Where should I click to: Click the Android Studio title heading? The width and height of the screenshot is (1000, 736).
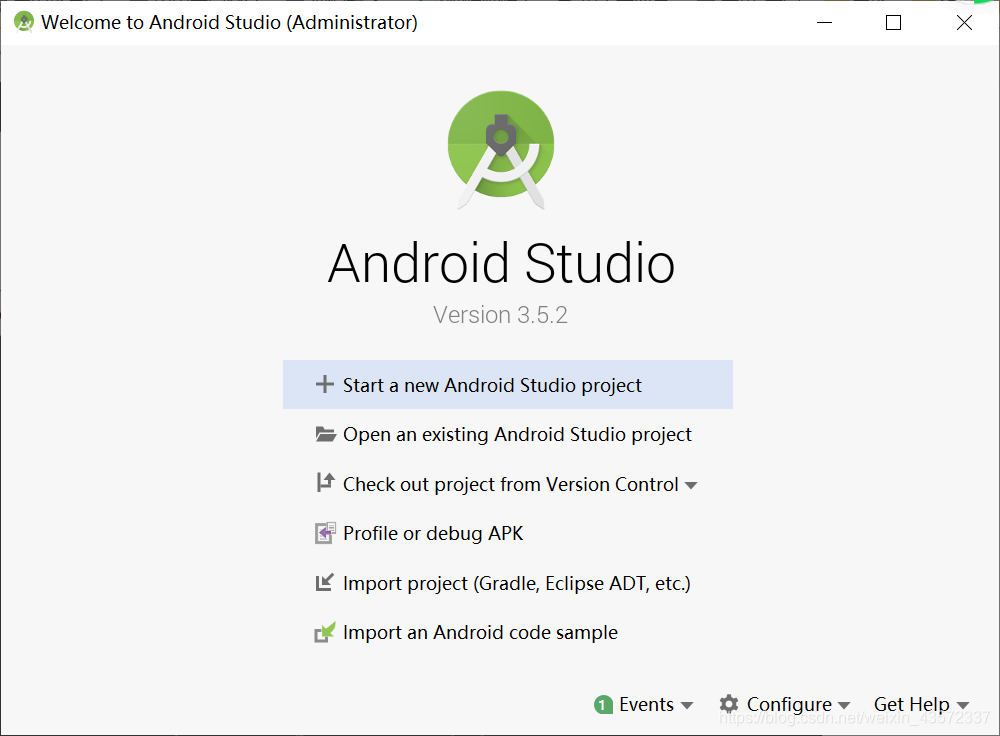coord(501,263)
